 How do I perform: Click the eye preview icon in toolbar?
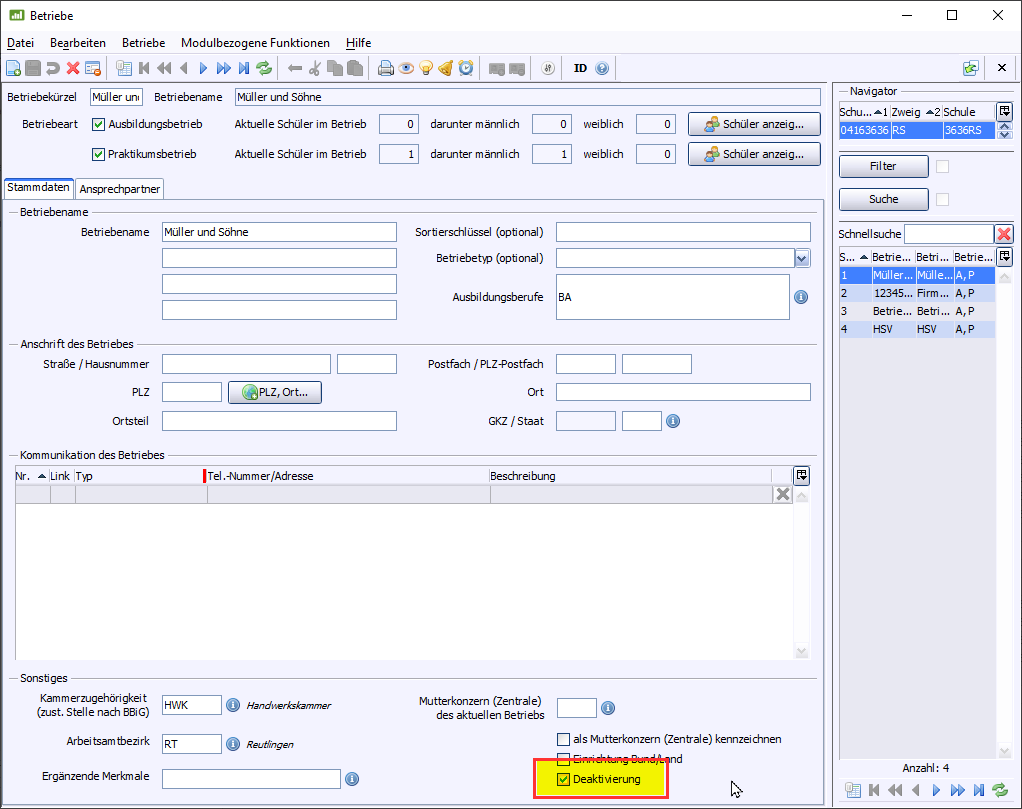point(406,68)
